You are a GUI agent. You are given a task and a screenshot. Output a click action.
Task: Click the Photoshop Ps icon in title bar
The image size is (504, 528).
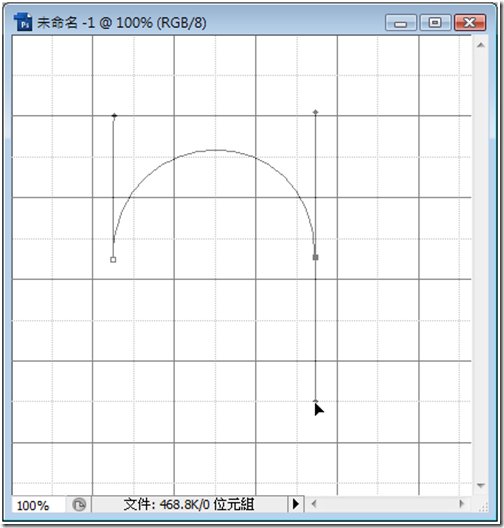click(x=23, y=22)
